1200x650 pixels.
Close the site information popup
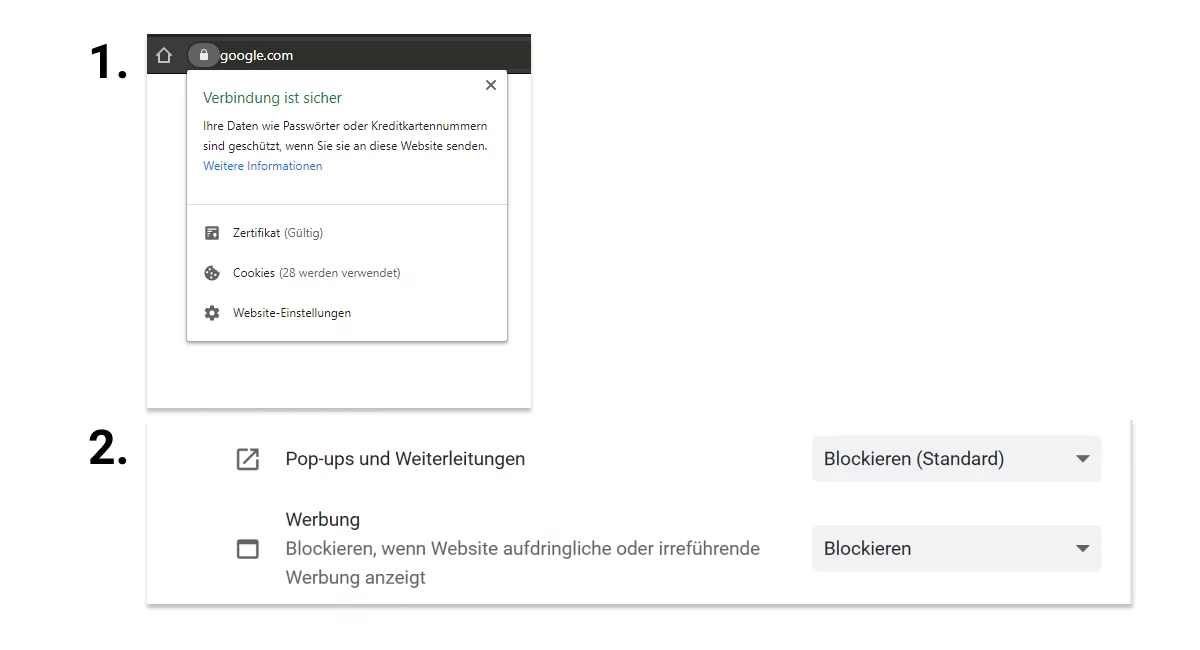(x=490, y=85)
